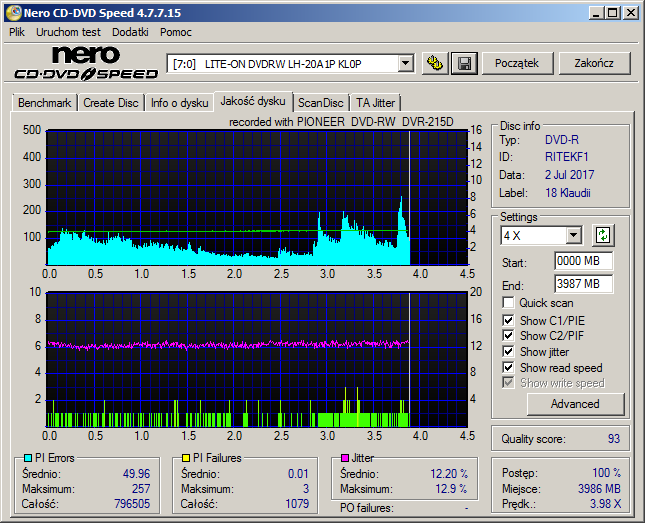Switch to the TA Jitter tab

click(x=375, y=103)
